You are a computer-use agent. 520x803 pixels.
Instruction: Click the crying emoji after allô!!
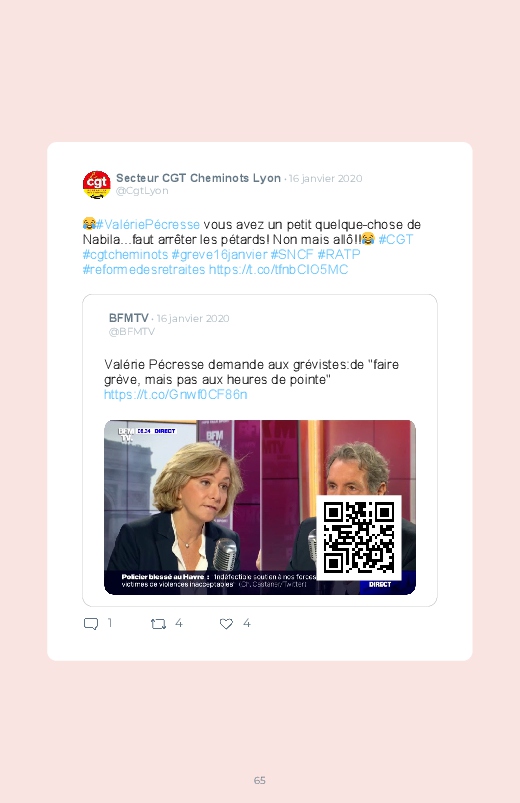[368, 239]
